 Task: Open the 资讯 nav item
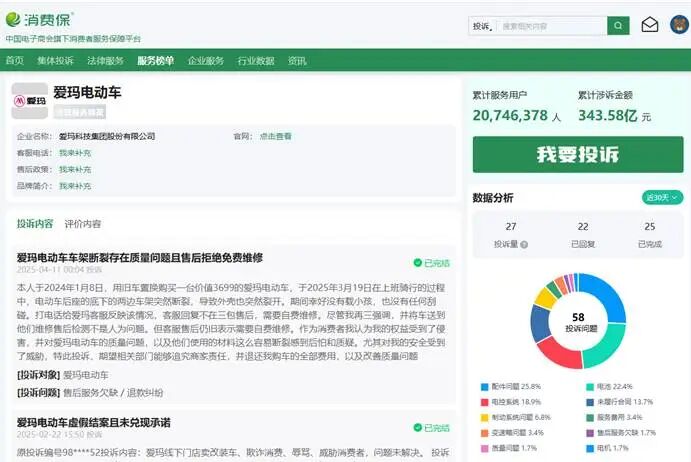click(297, 60)
